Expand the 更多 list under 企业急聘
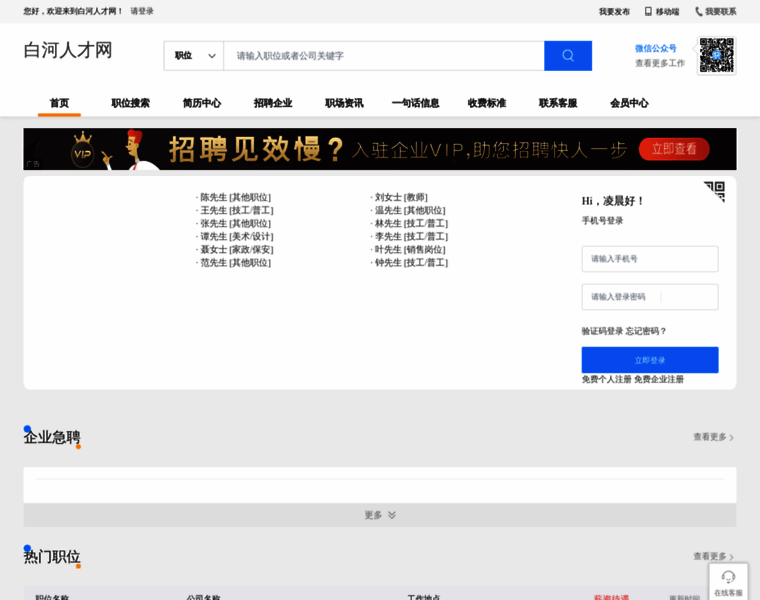The width and height of the screenshot is (760, 600). pos(380,515)
